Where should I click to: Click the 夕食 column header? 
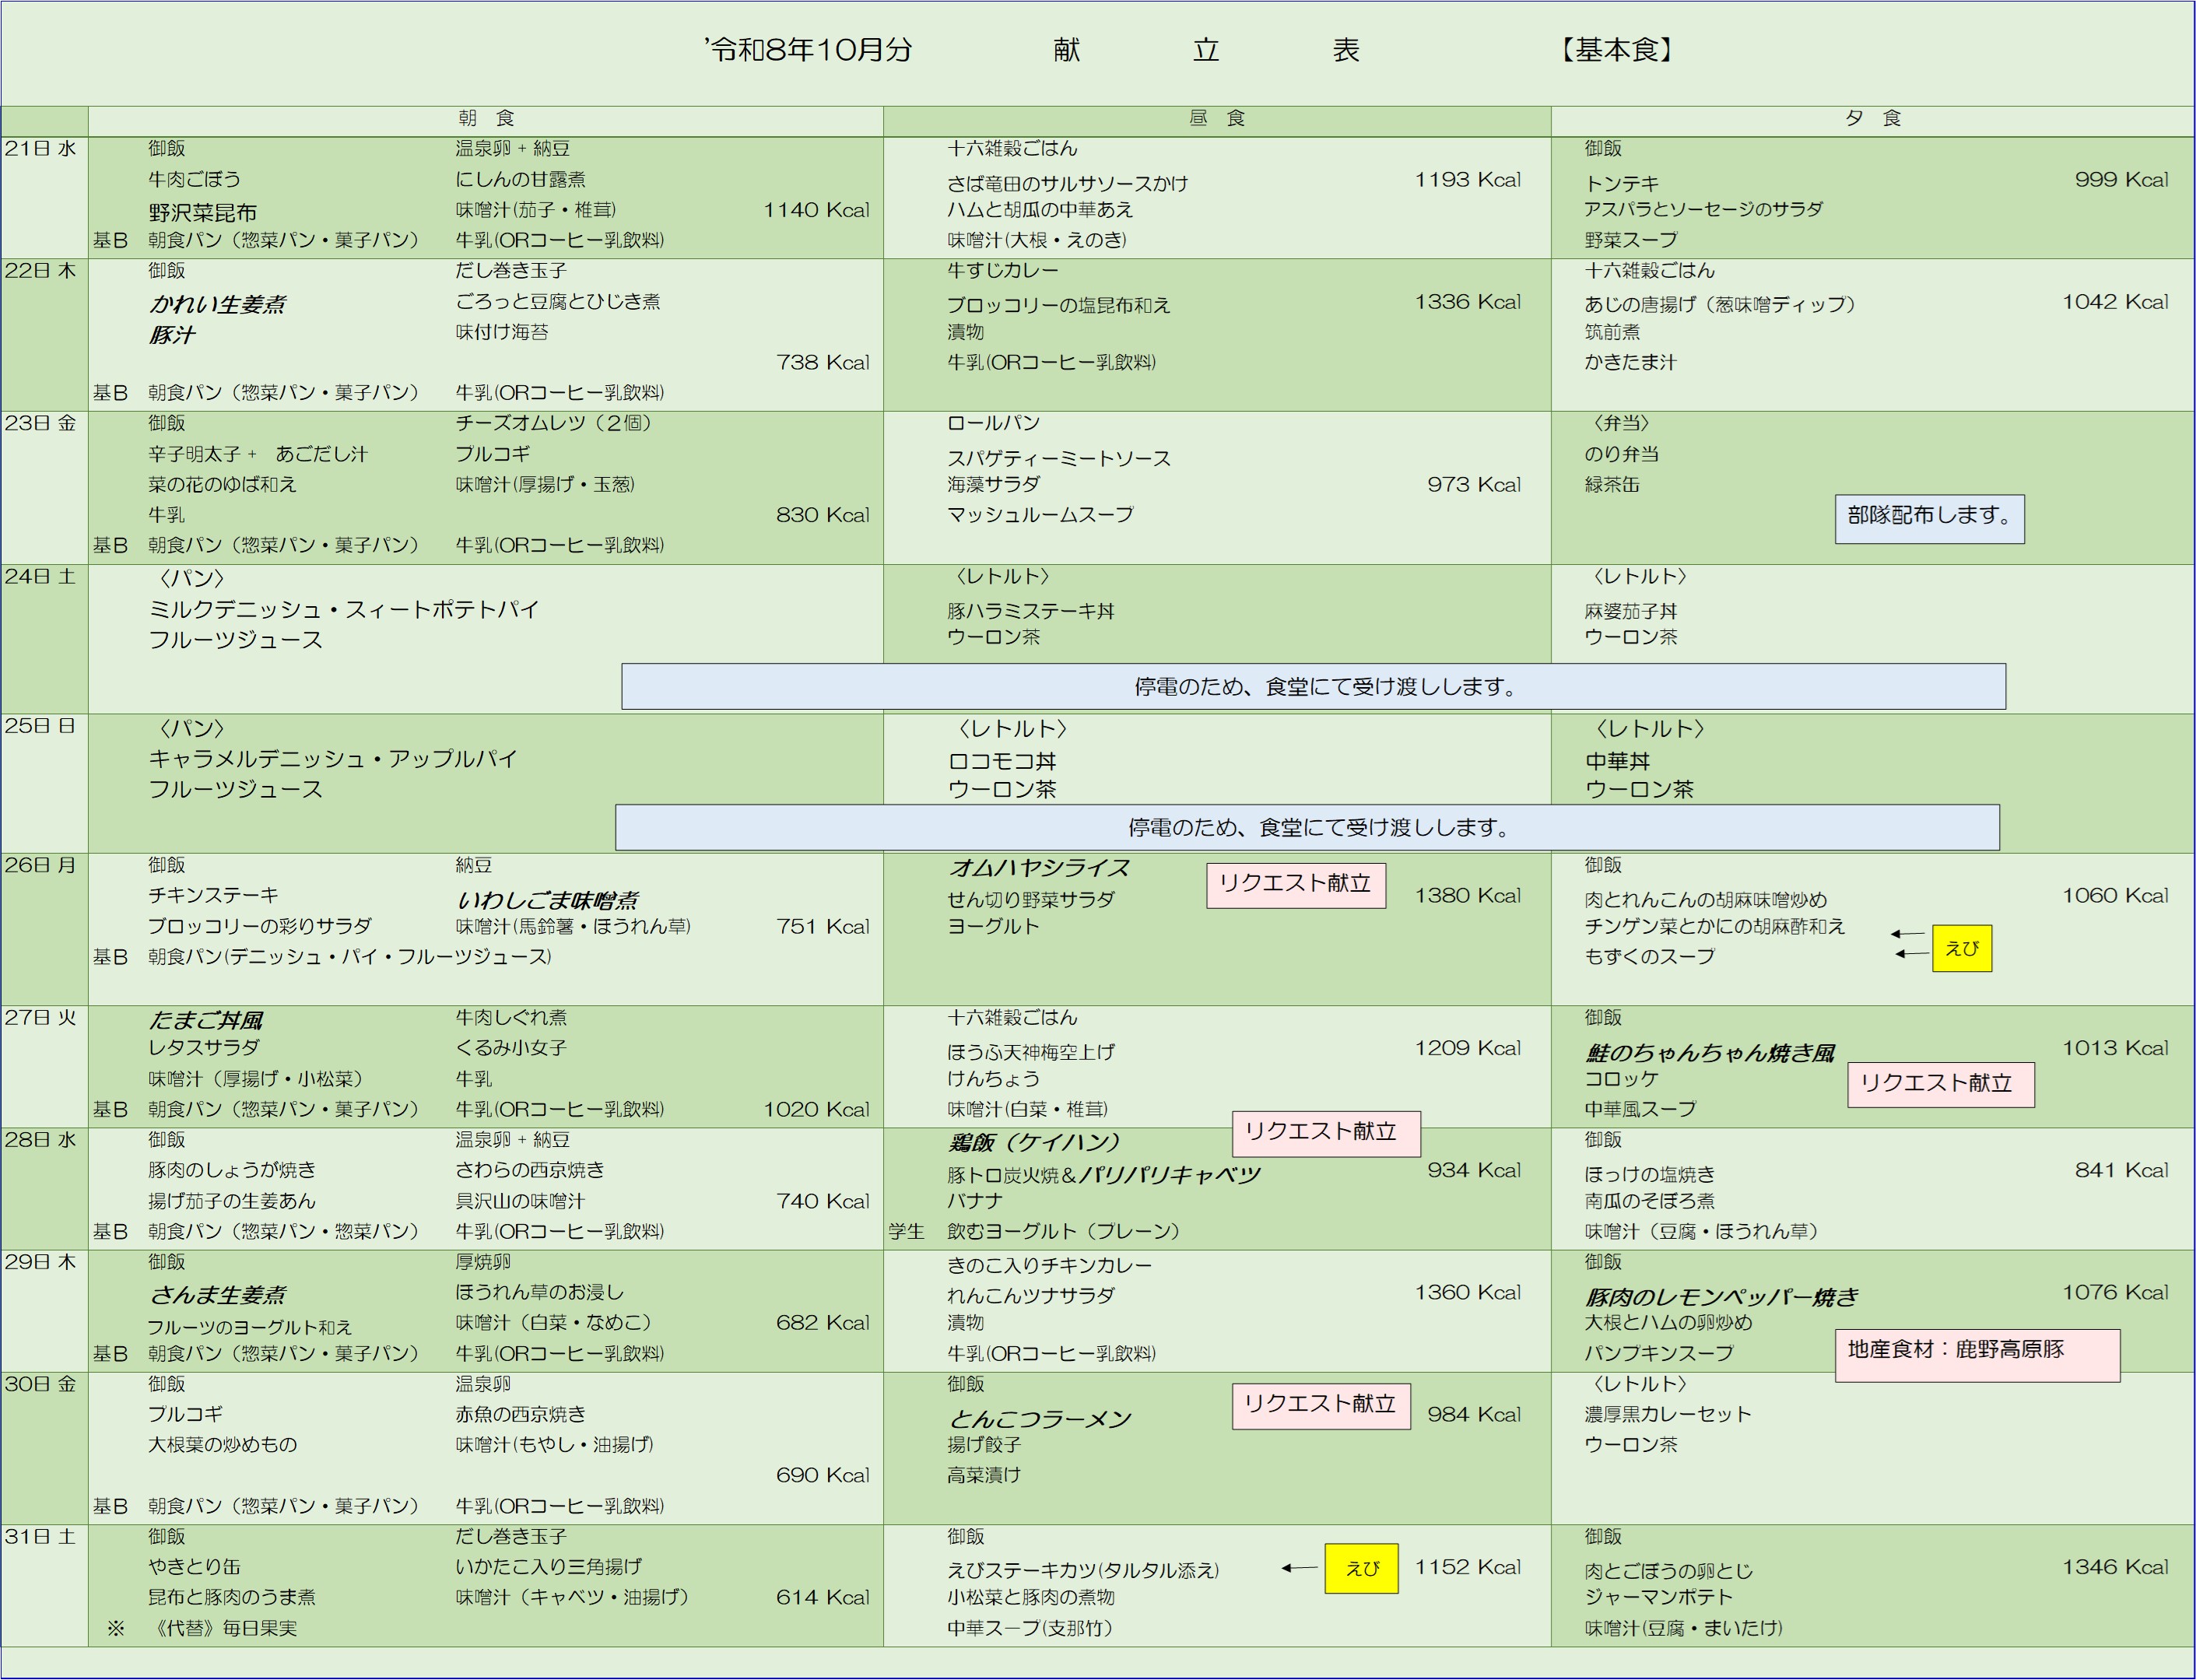tap(1872, 119)
